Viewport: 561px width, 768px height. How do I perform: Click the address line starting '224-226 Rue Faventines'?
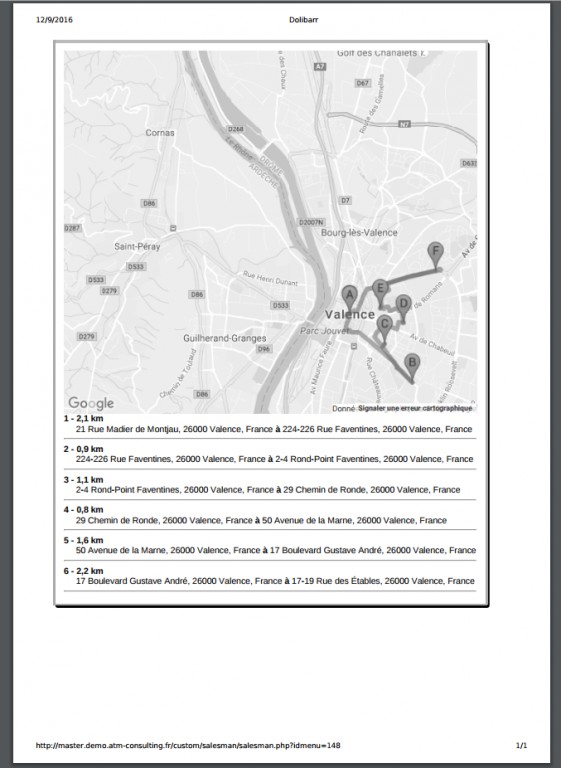pyautogui.click(x=274, y=459)
